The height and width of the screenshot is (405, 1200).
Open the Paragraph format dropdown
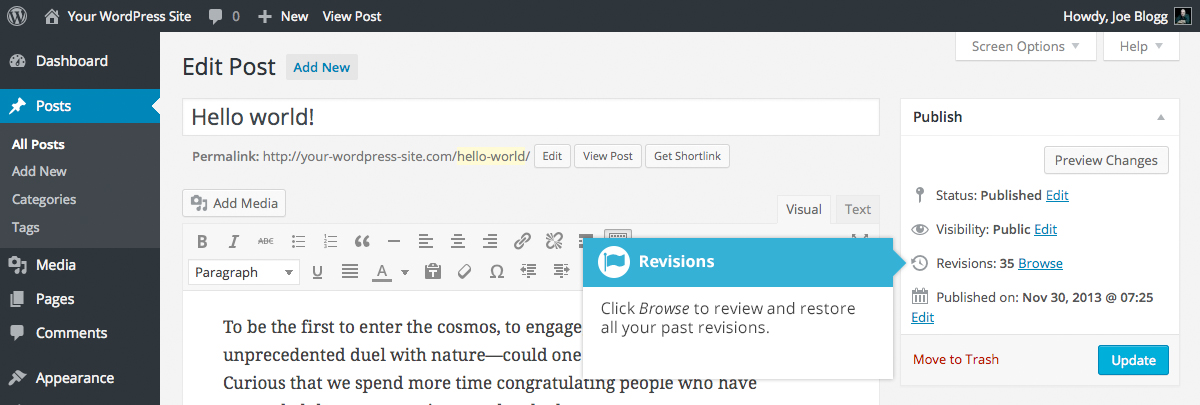click(244, 272)
